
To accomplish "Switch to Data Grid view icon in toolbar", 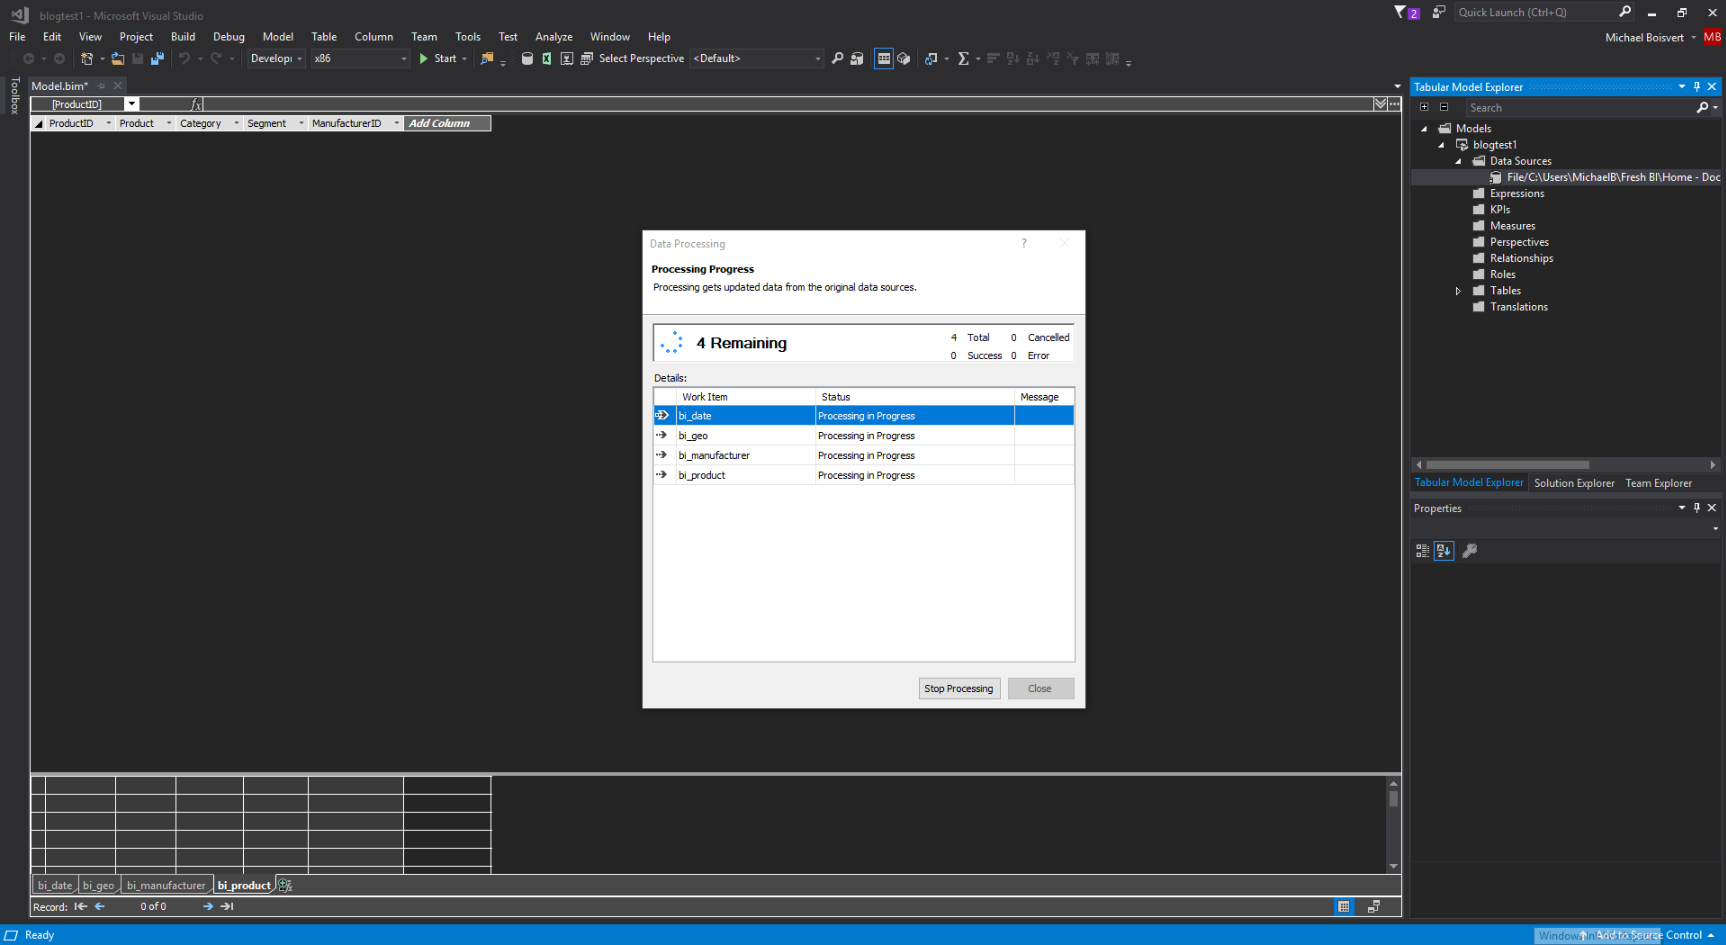I will point(884,59).
